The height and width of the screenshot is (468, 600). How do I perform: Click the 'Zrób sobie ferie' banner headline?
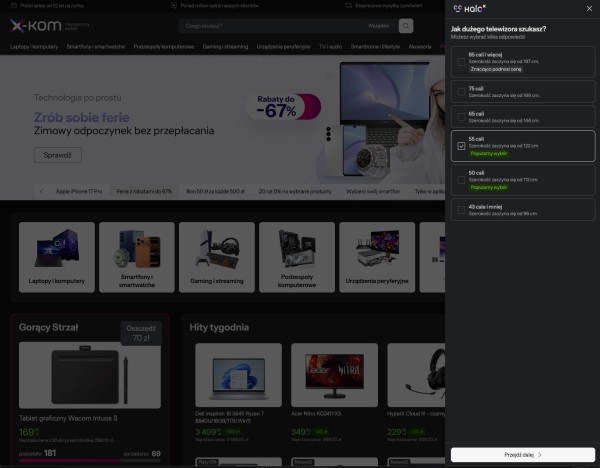82,117
